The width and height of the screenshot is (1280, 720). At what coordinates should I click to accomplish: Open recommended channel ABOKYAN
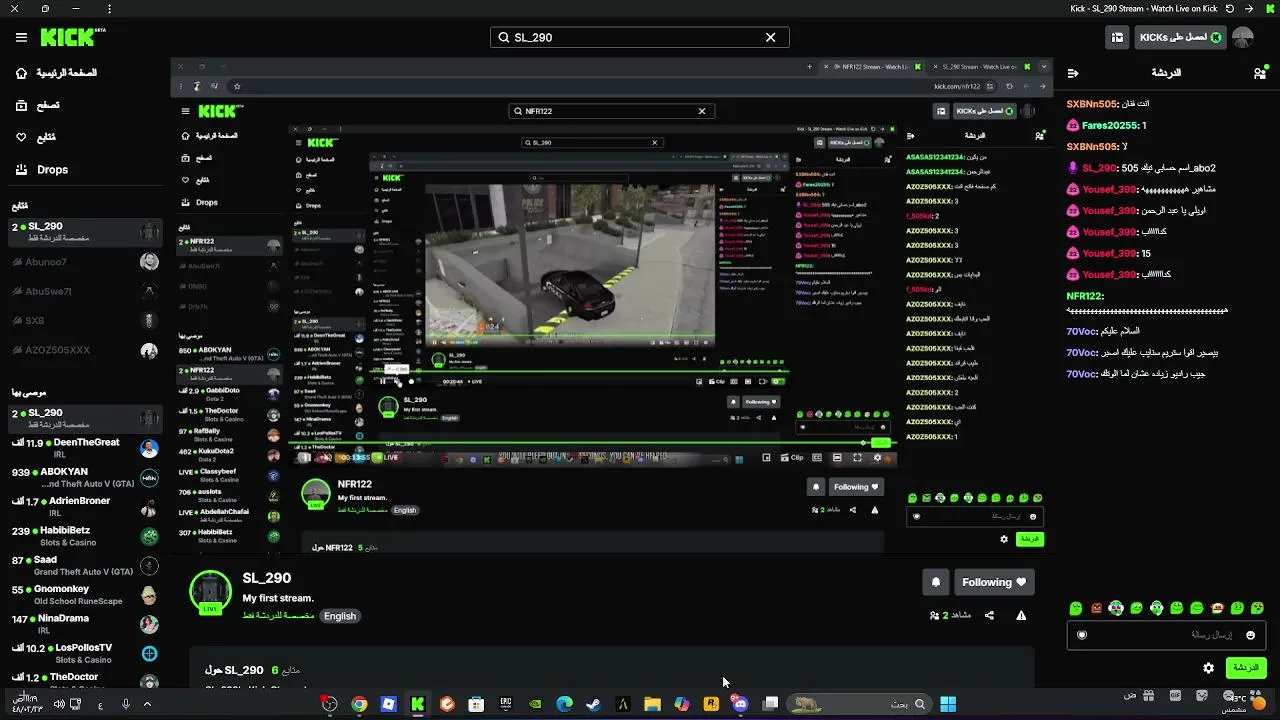point(85,477)
